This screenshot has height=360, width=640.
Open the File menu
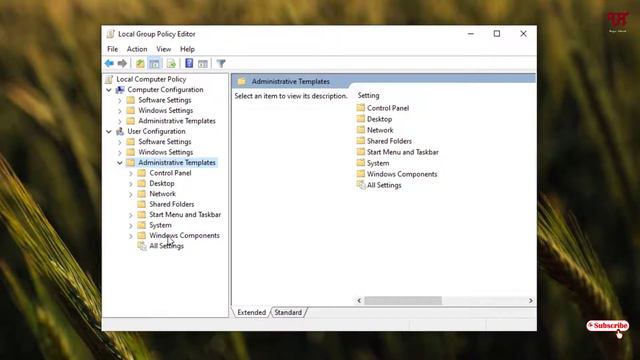click(x=112, y=49)
